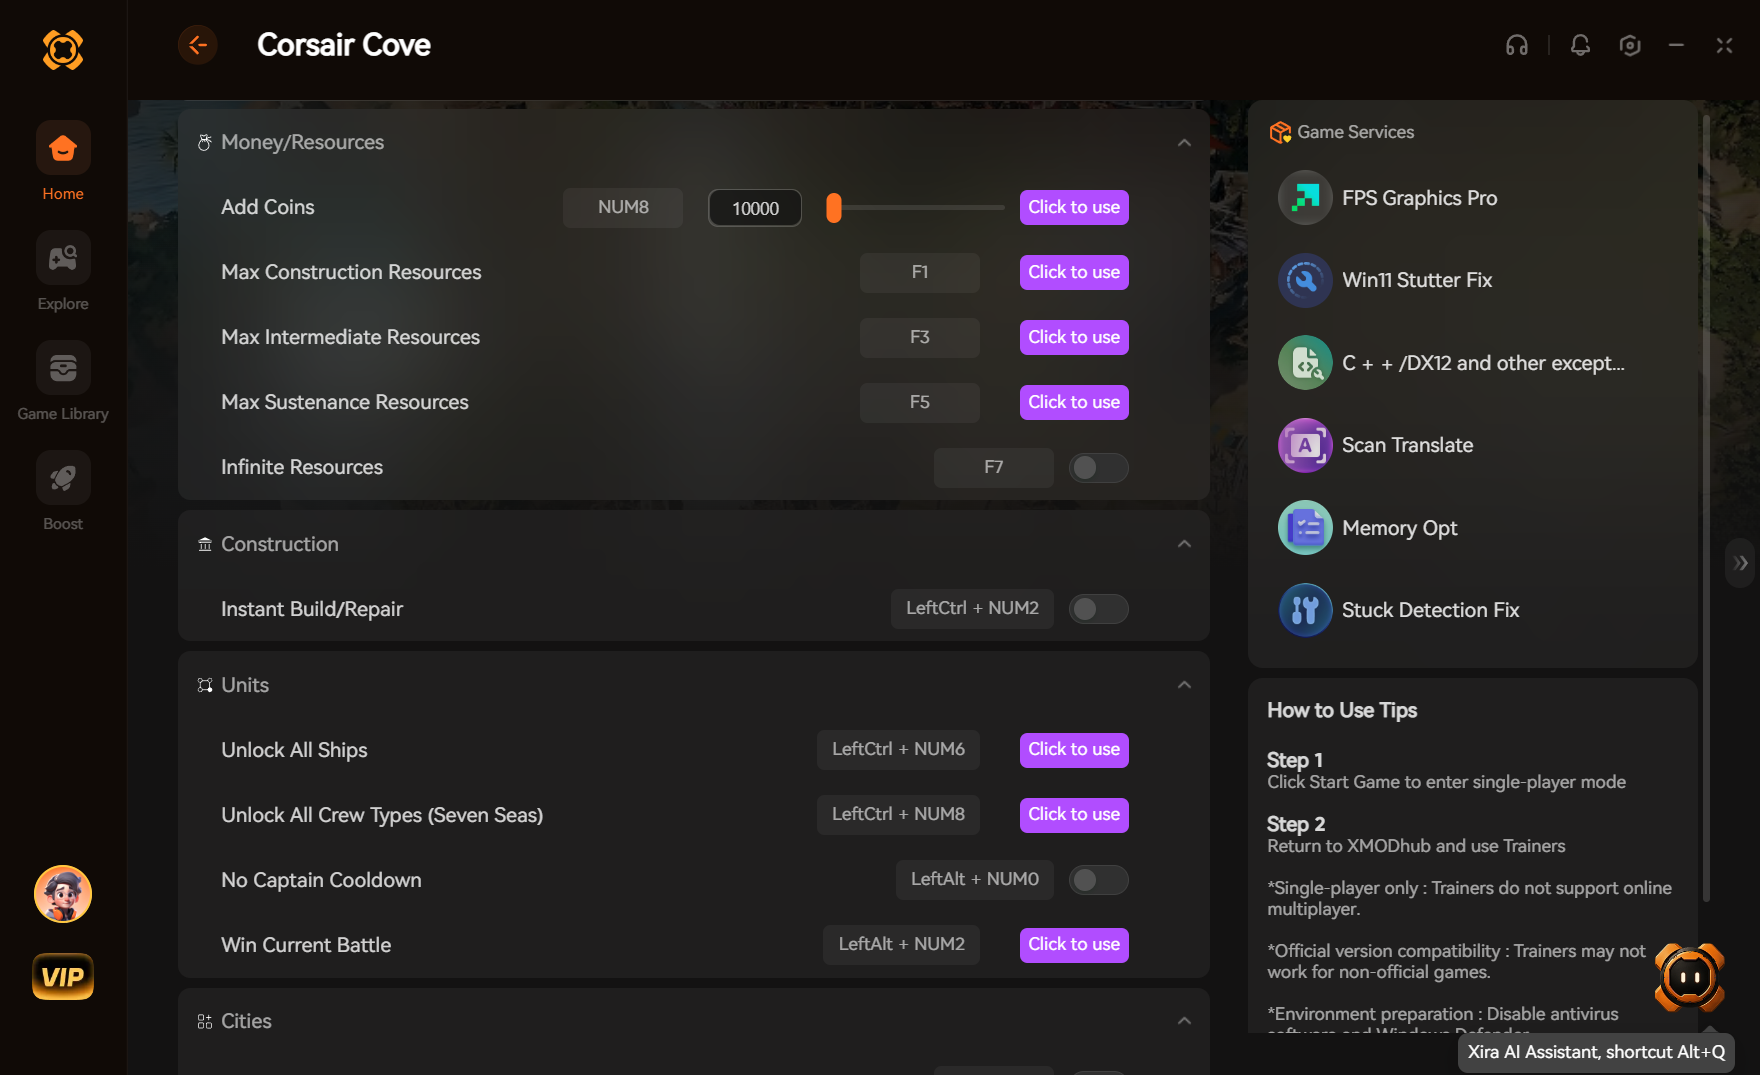The width and height of the screenshot is (1760, 1075).
Task: Click the Add Coins slider handle
Action: tap(834, 207)
